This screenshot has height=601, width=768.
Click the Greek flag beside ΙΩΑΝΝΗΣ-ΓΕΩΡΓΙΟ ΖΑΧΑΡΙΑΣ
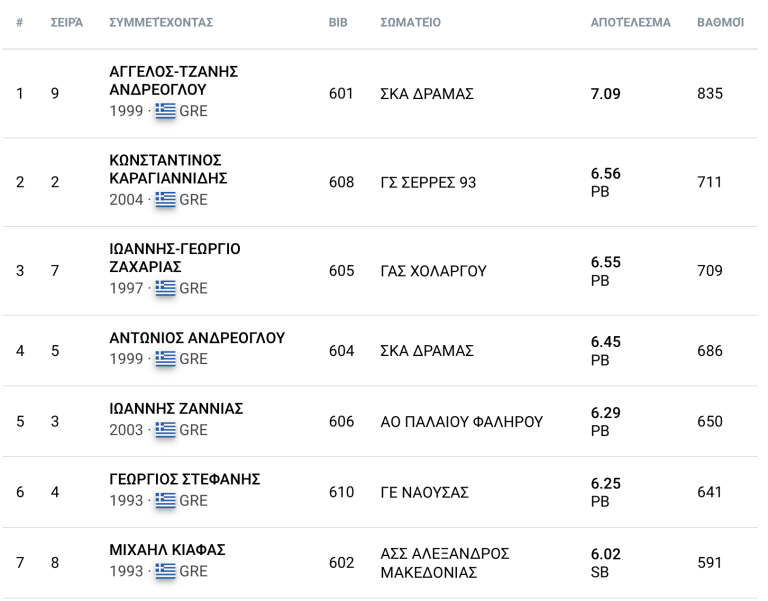coord(165,288)
